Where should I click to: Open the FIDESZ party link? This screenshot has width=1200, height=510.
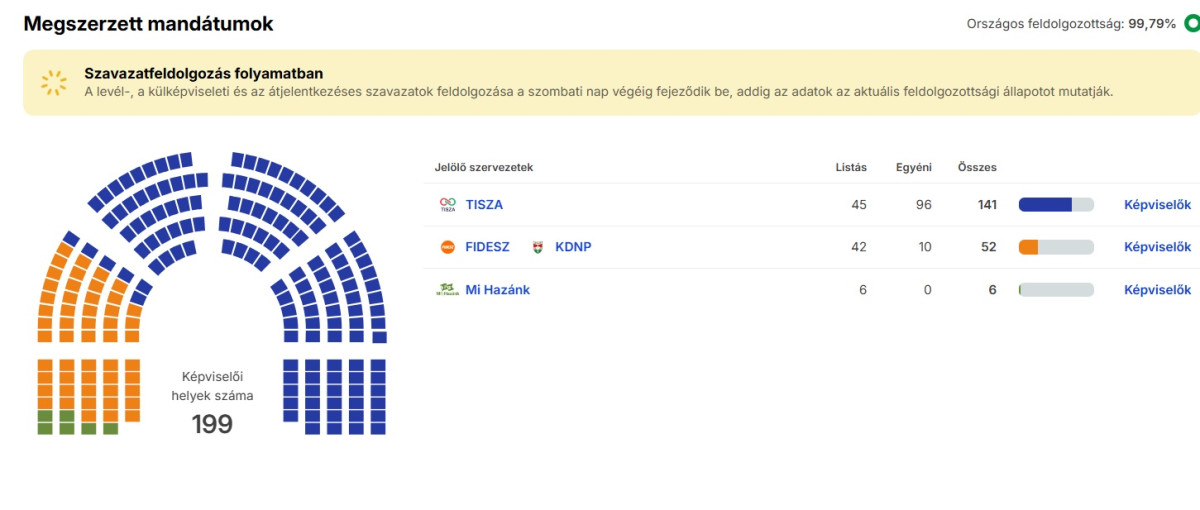tap(487, 247)
